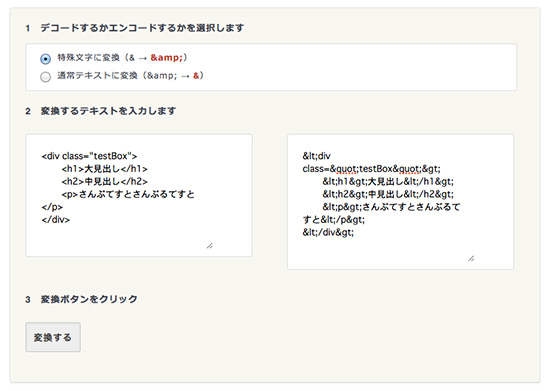Viewport: 550px width, 391px height.
Task: Click heading 変換するテキストを入力します
Action: click(x=108, y=111)
